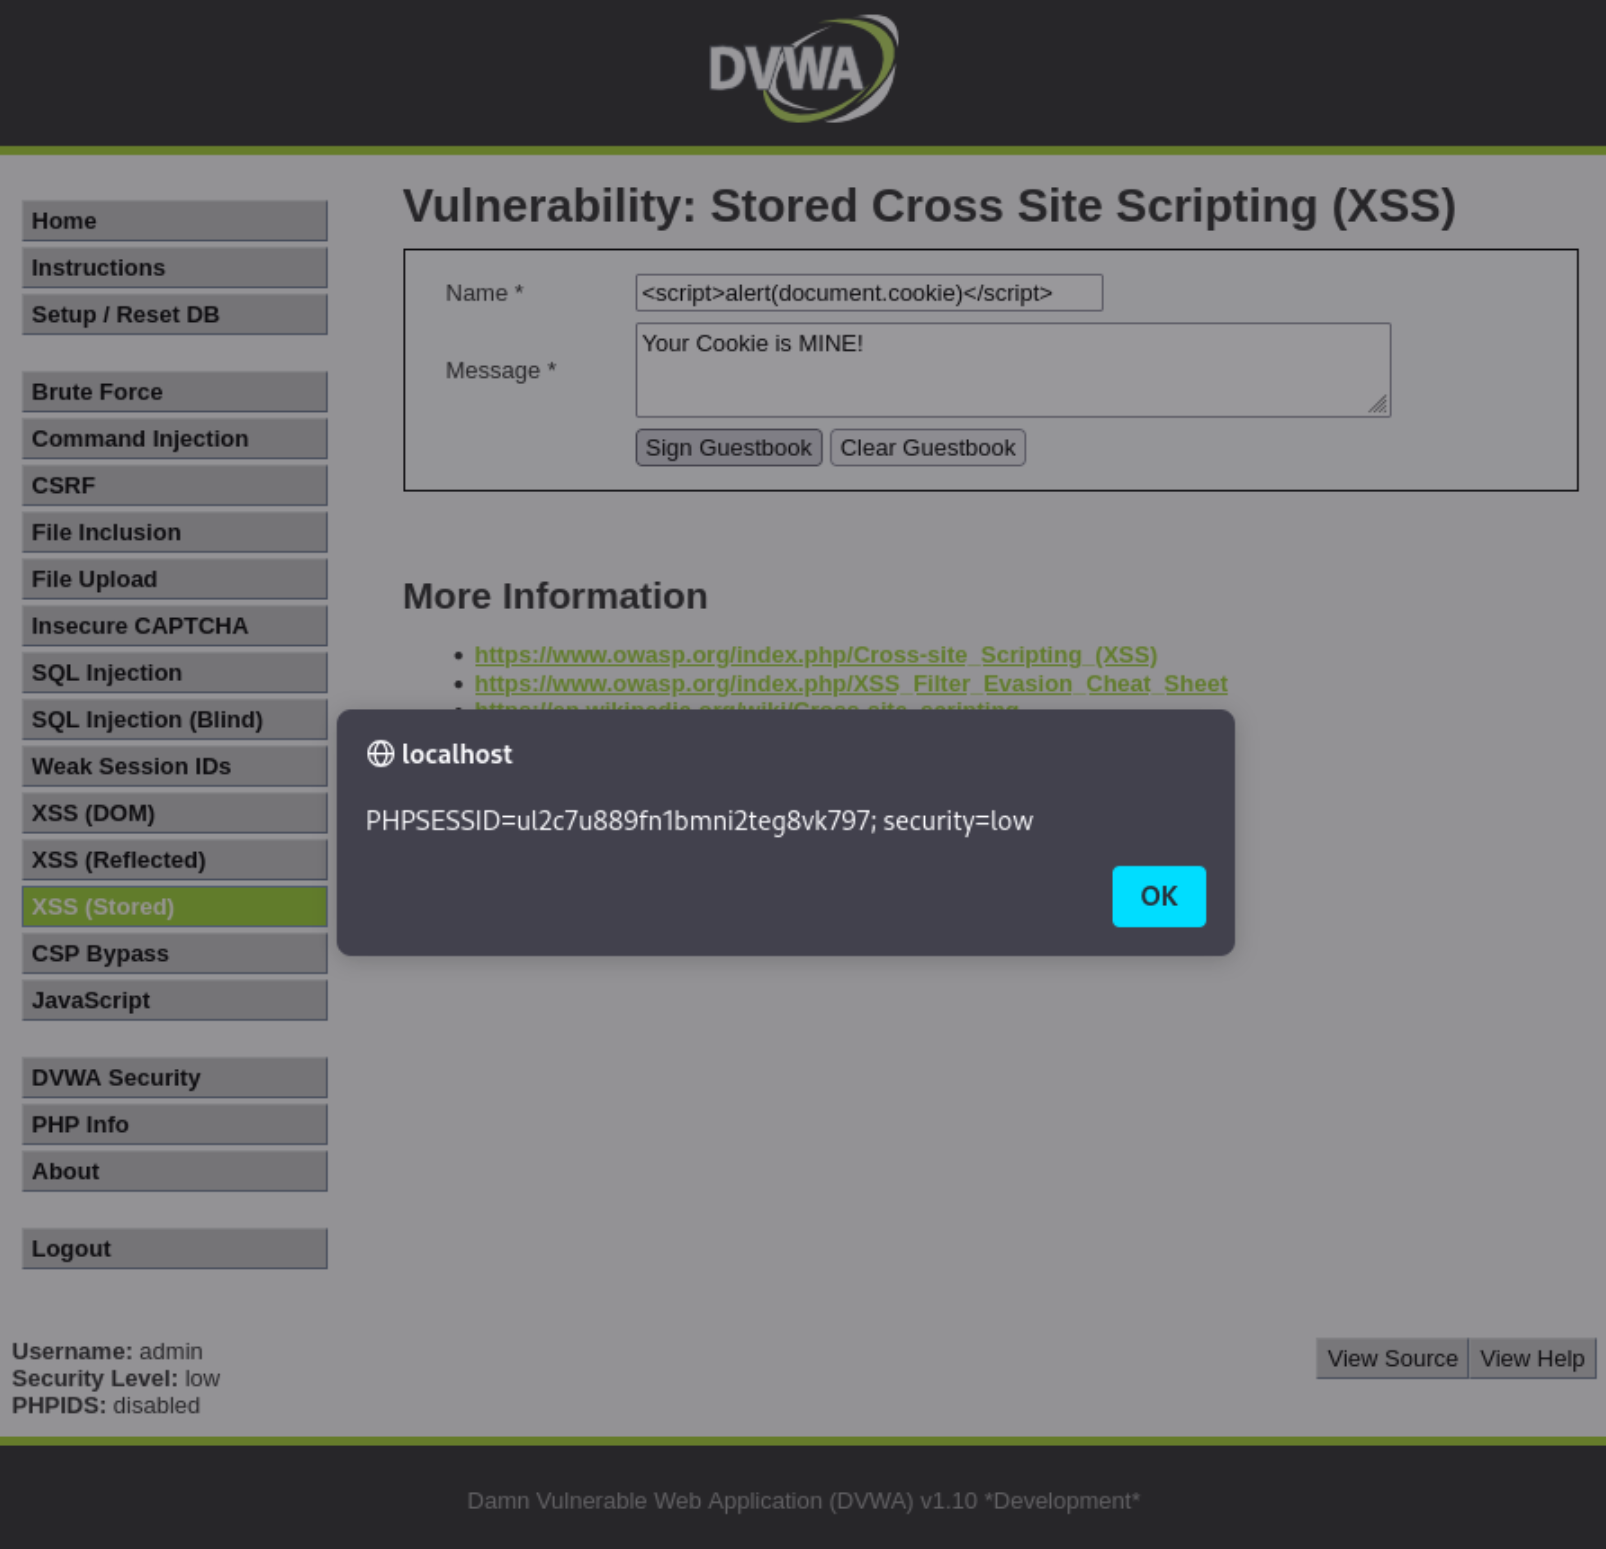
Task: Click the 'Username: admin' status text
Action: point(107,1351)
